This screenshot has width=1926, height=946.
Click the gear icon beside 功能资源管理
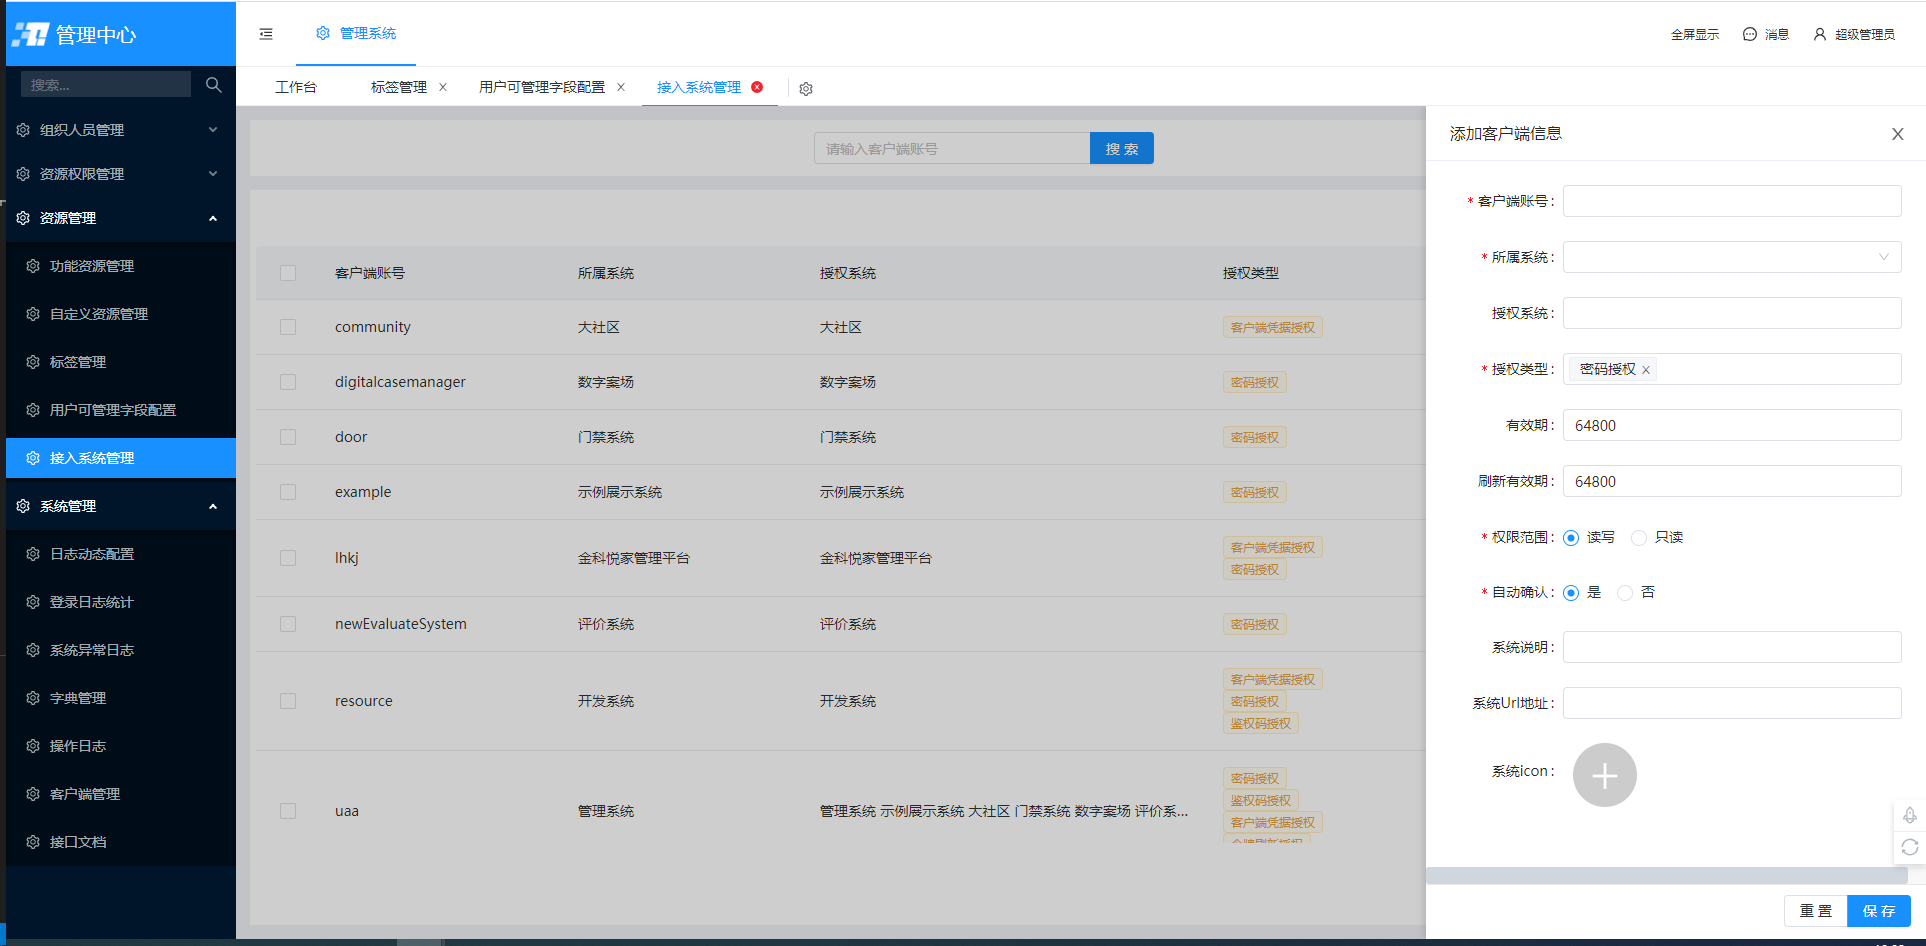[33, 266]
